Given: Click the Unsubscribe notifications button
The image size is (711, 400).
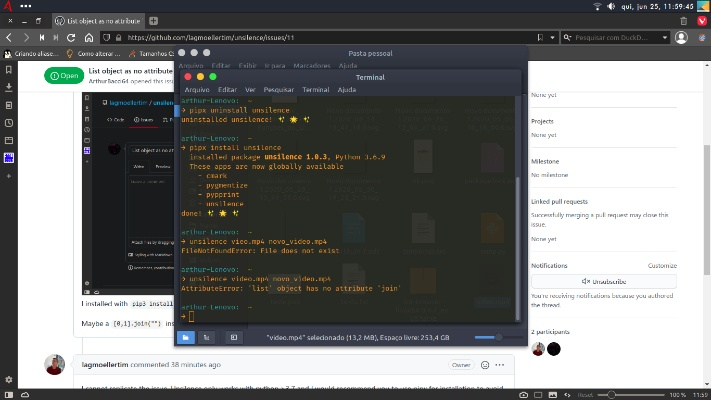Looking at the screenshot, I should (x=603, y=281).
